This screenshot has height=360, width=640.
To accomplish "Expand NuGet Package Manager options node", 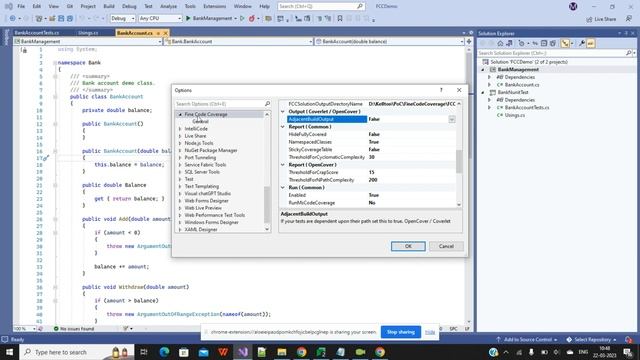I will [x=180, y=150].
